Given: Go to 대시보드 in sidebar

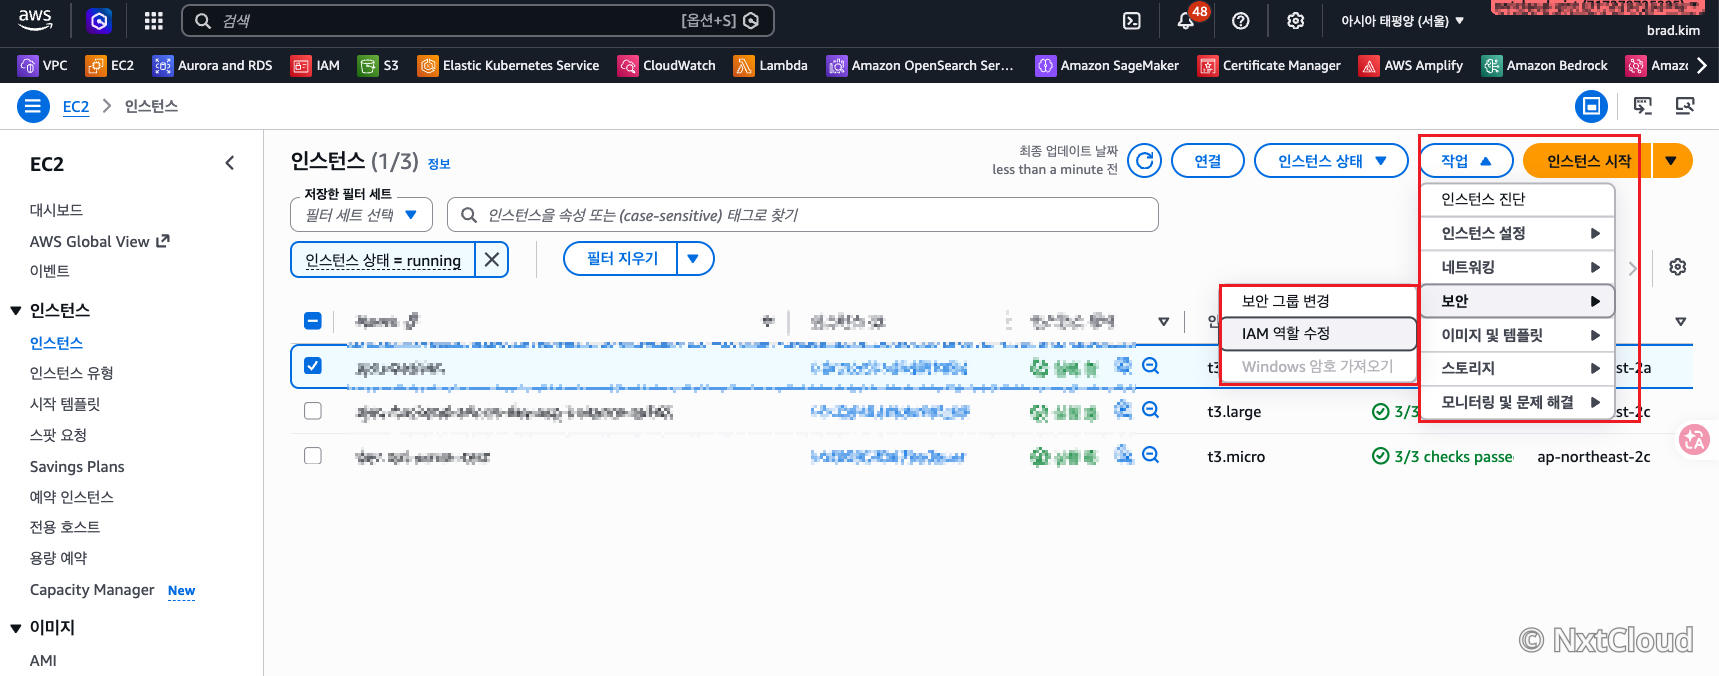Looking at the screenshot, I should coord(56,210).
